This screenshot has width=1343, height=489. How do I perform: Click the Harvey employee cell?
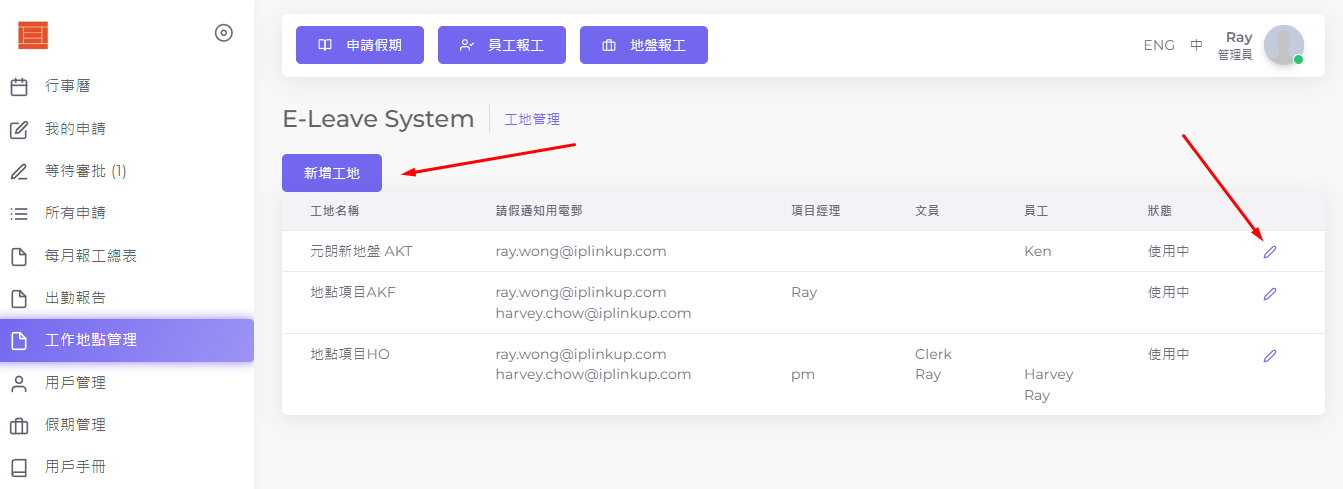tap(1048, 375)
